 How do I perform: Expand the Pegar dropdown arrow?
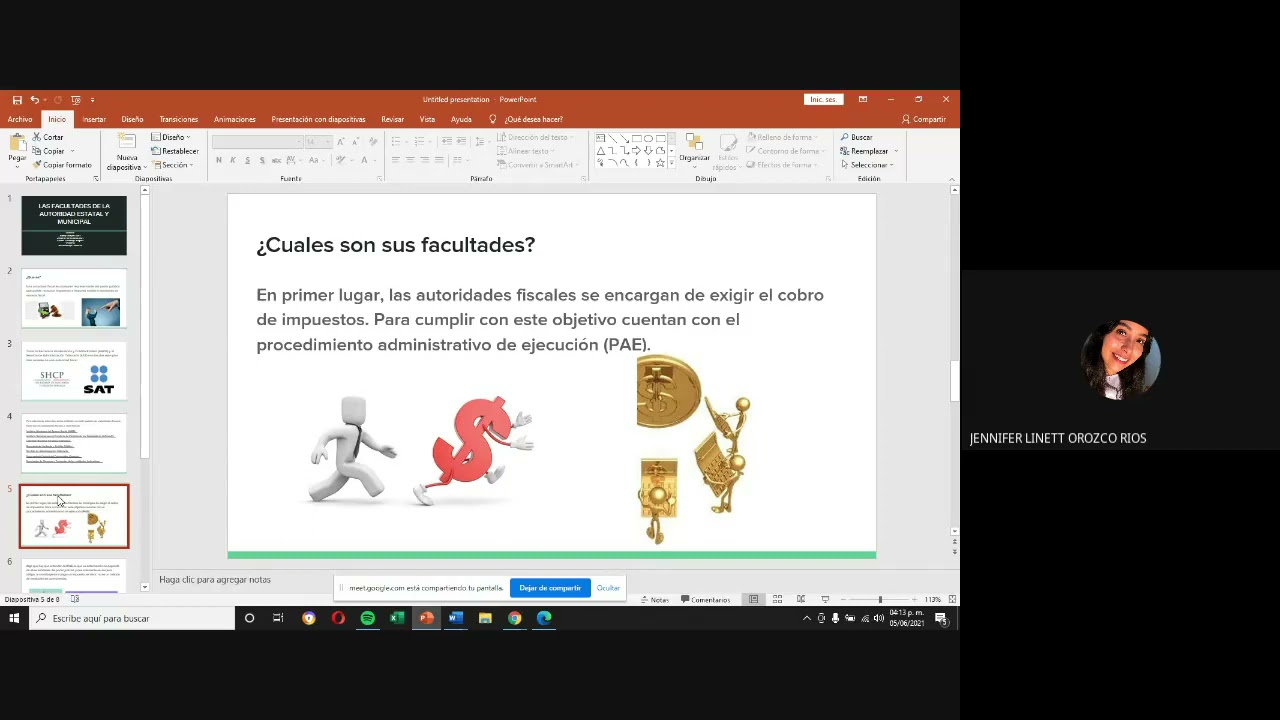click(17, 166)
